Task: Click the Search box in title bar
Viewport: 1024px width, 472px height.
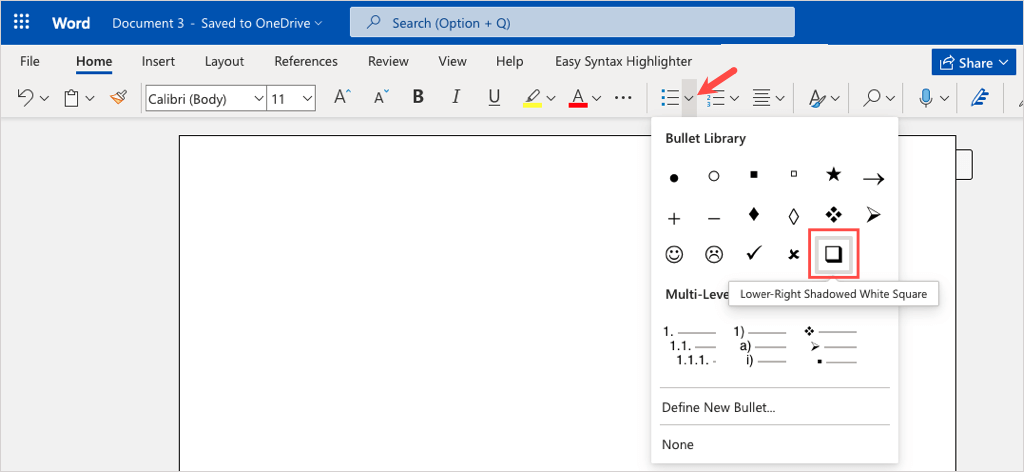Action: (x=572, y=22)
